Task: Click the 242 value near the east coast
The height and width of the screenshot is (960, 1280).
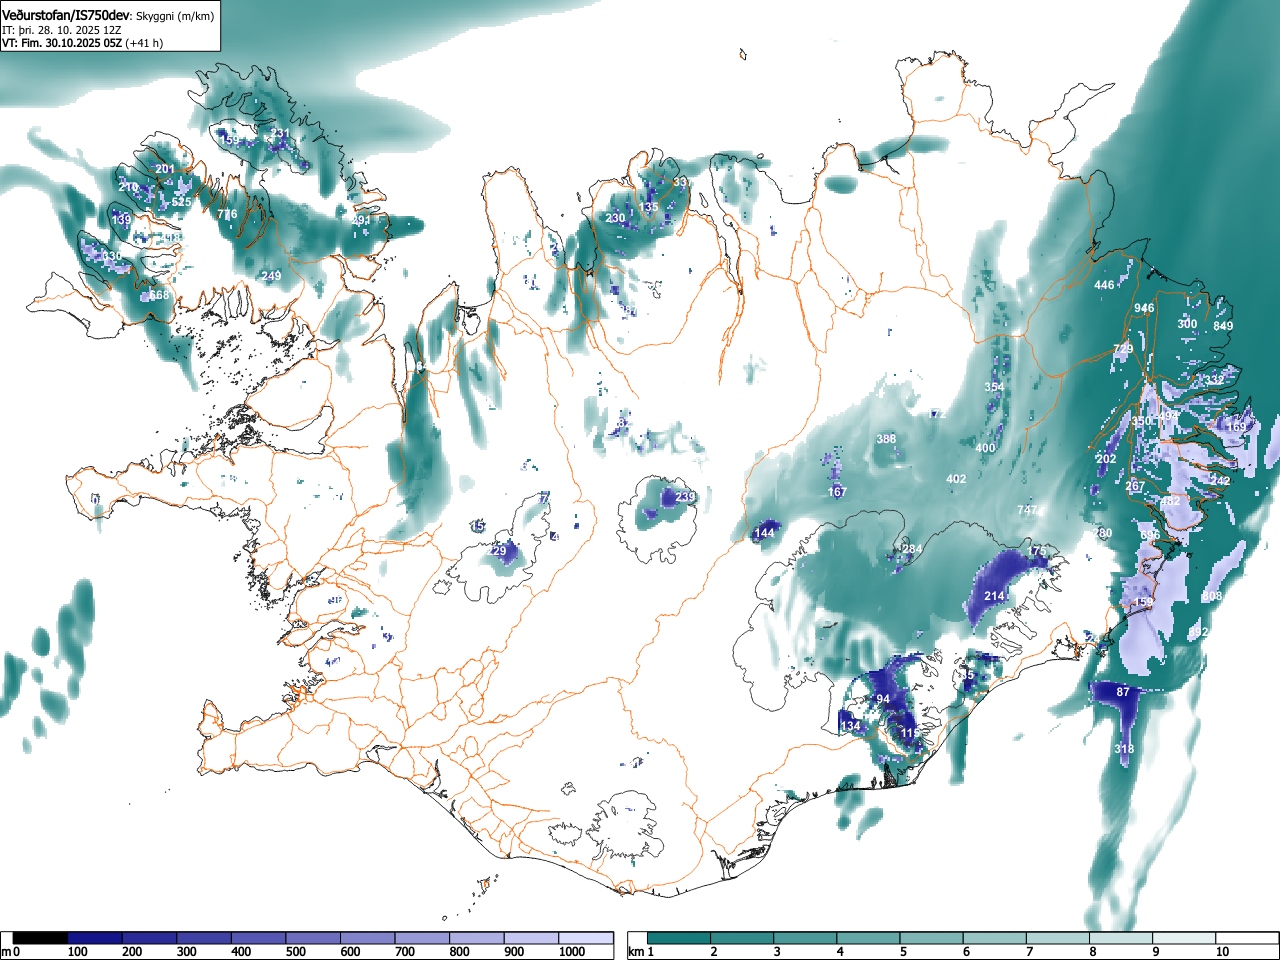Action: click(1220, 481)
